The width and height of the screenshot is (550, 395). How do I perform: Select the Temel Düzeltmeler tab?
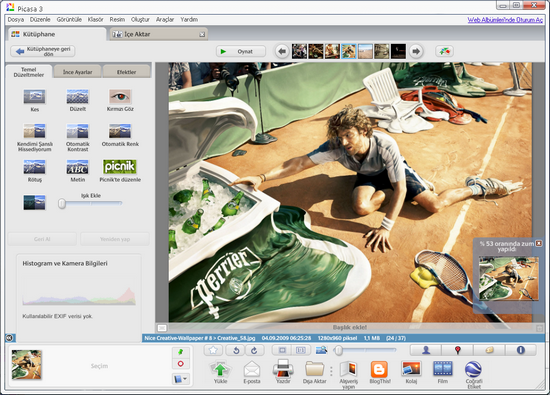(29, 72)
